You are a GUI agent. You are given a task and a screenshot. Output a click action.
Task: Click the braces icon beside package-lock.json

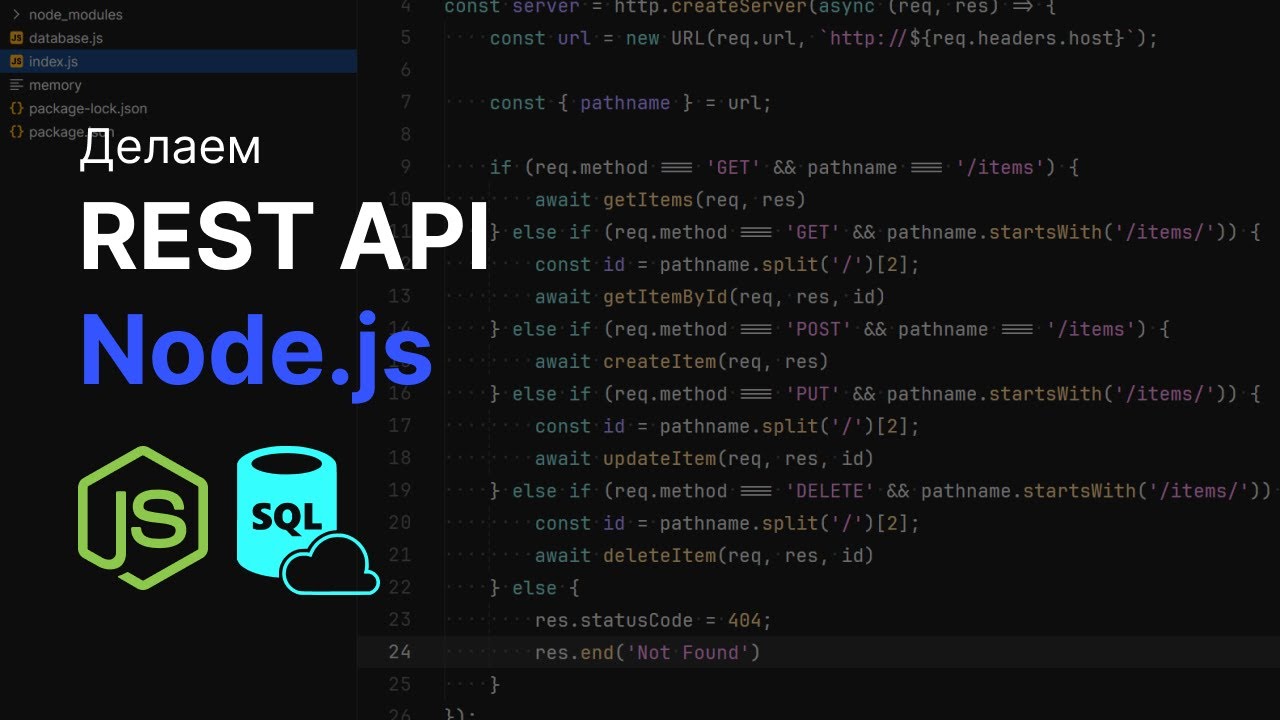coord(17,108)
